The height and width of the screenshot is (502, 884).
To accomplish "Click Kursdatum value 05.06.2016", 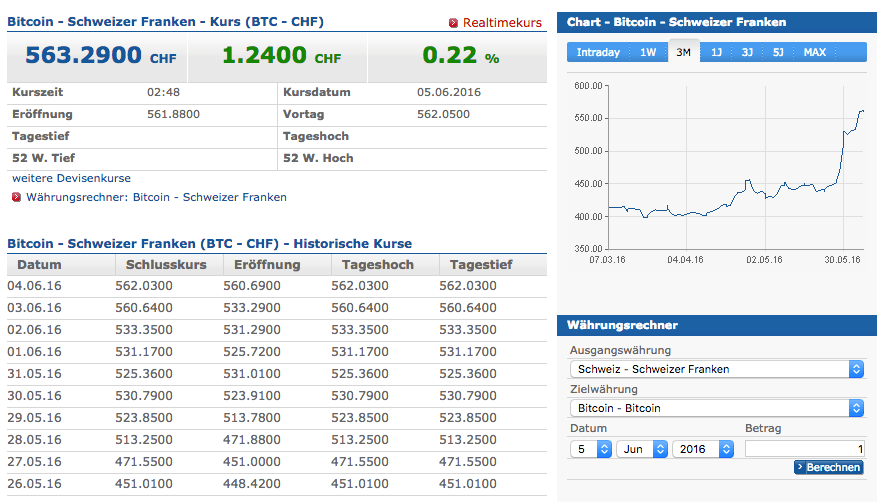I will tap(449, 93).
